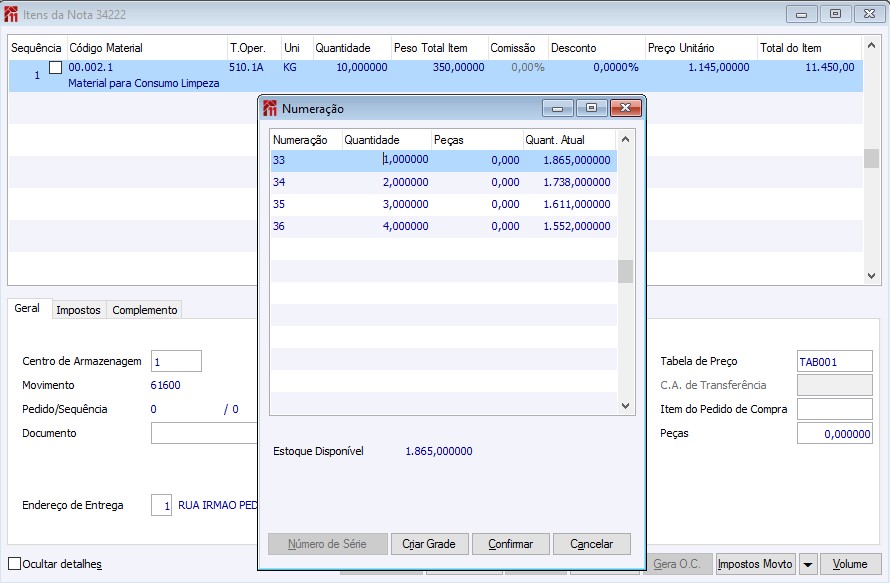Click the Tabela de Preço field
This screenshot has width=890, height=583.
click(834, 361)
